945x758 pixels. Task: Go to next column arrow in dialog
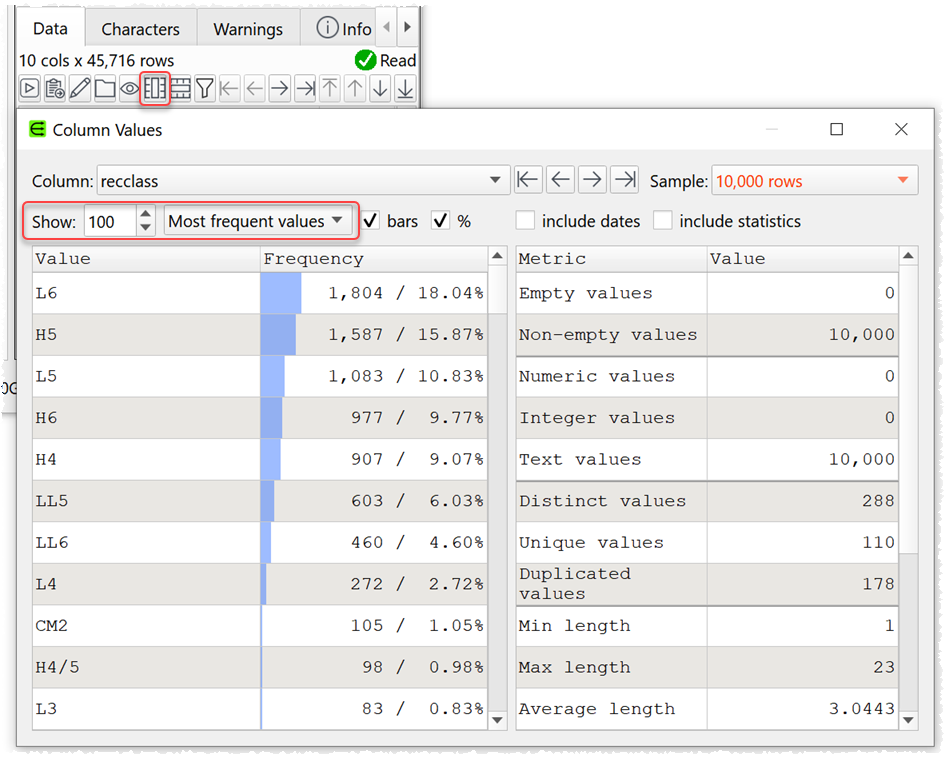pos(593,180)
